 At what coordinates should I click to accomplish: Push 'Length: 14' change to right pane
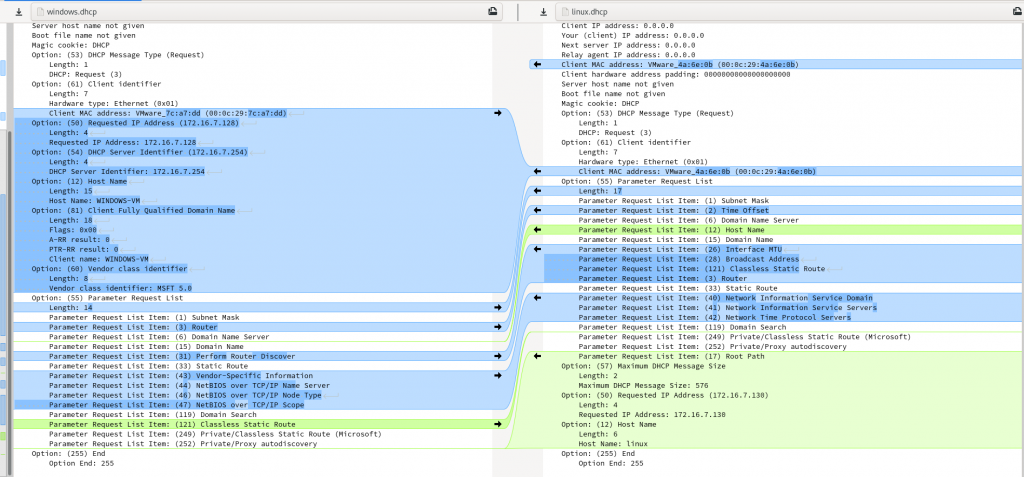click(497, 307)
